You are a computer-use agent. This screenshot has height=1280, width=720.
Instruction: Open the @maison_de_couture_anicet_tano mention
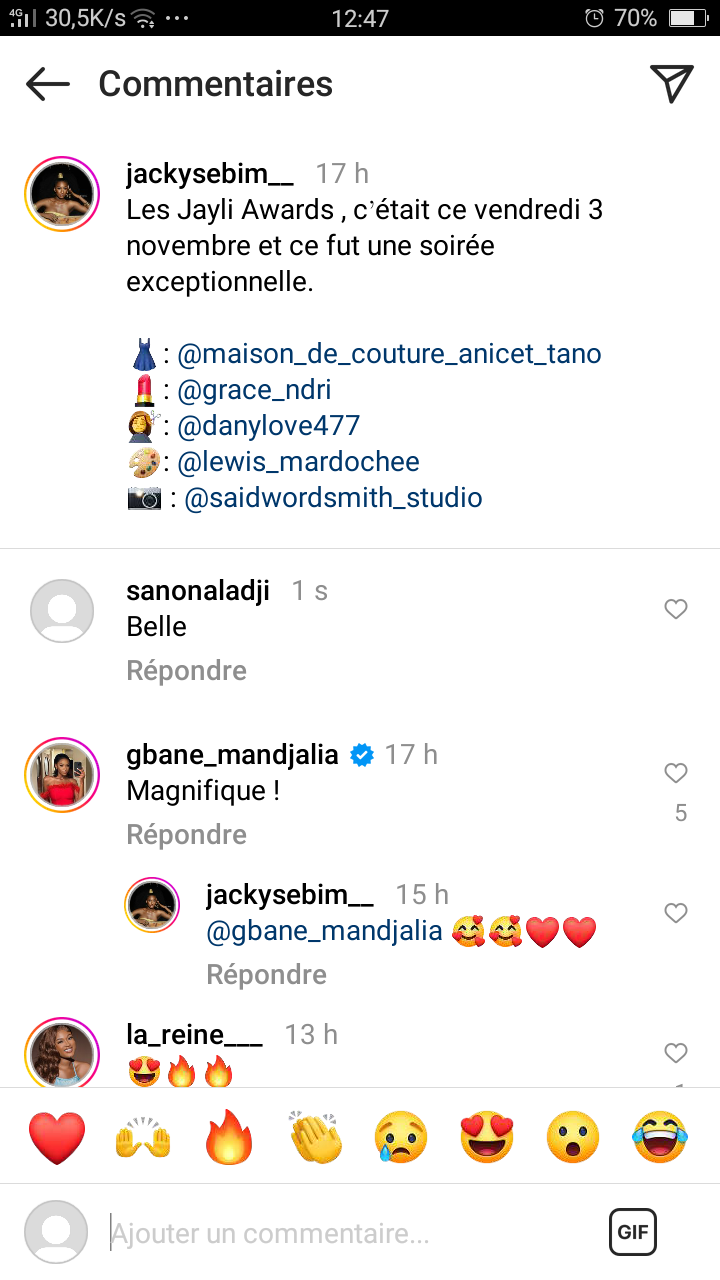[x=389, y=354]
